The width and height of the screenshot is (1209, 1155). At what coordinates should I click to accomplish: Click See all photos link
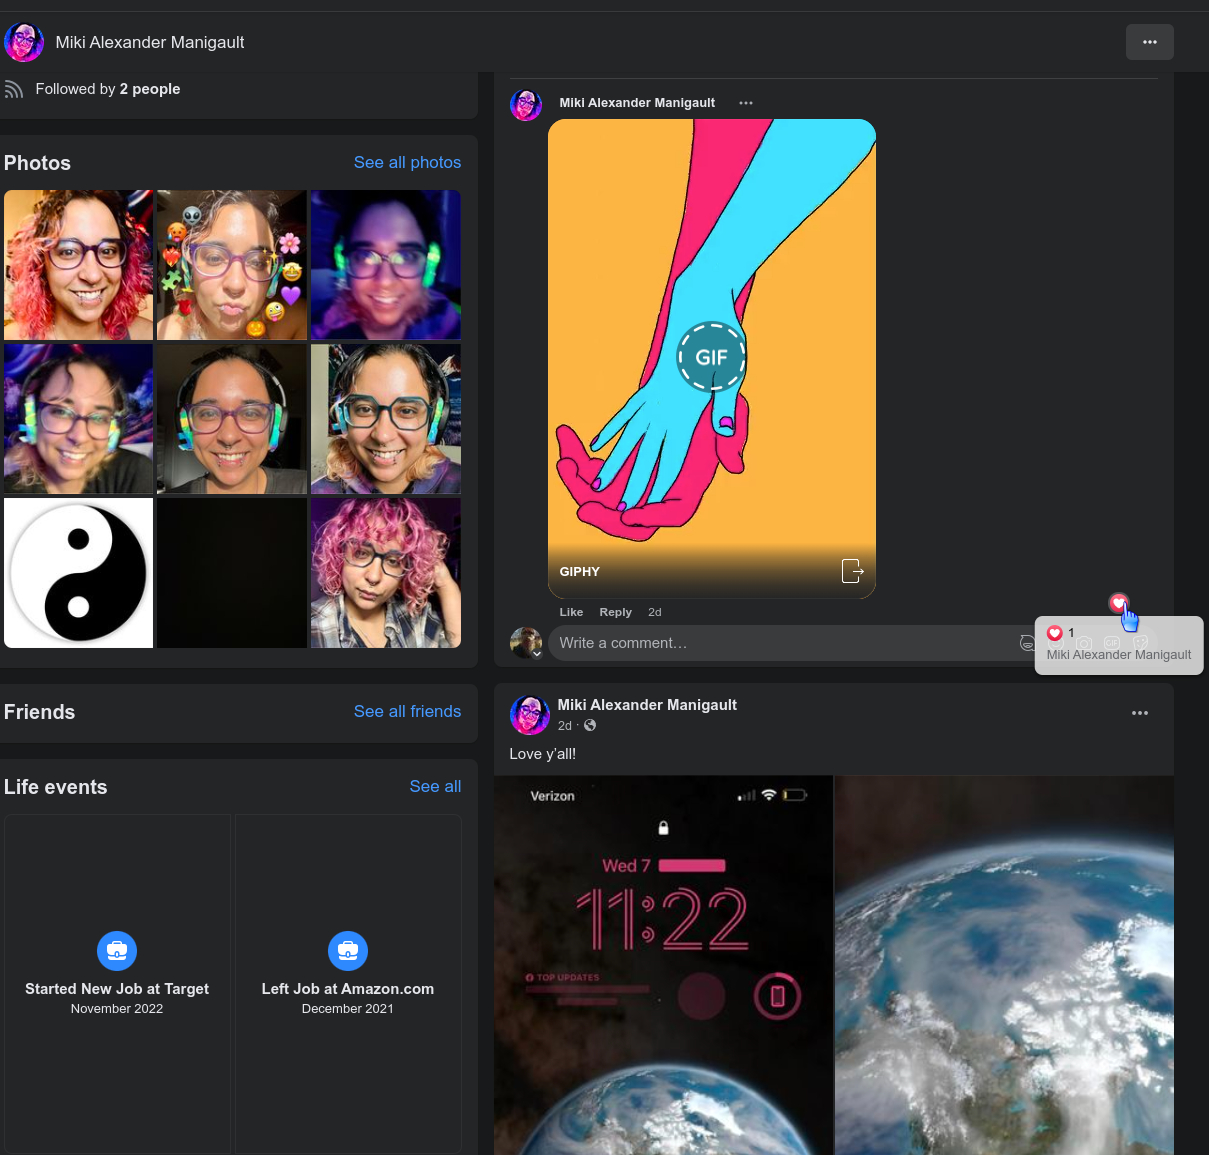(x=407, y=162)
